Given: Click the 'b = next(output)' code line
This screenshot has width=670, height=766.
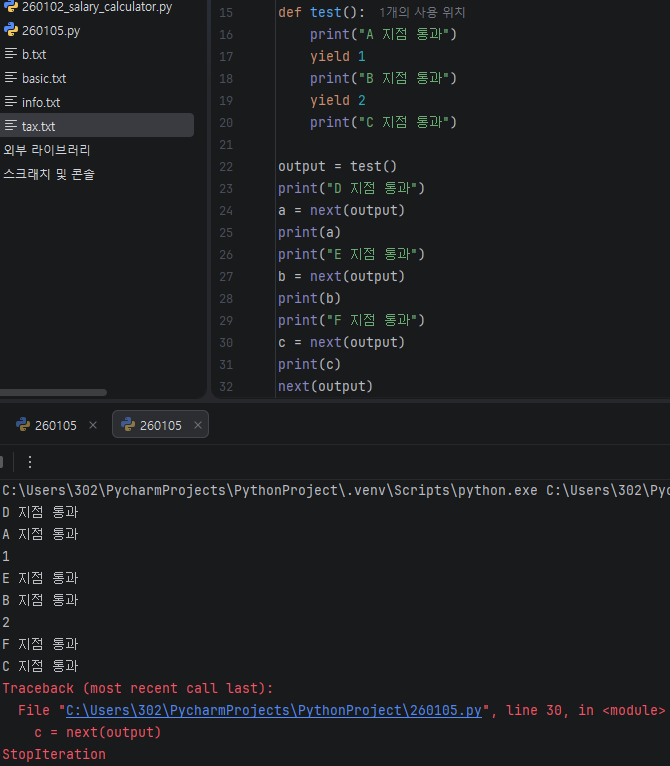Looking at the screenshot, I should 342,277.
